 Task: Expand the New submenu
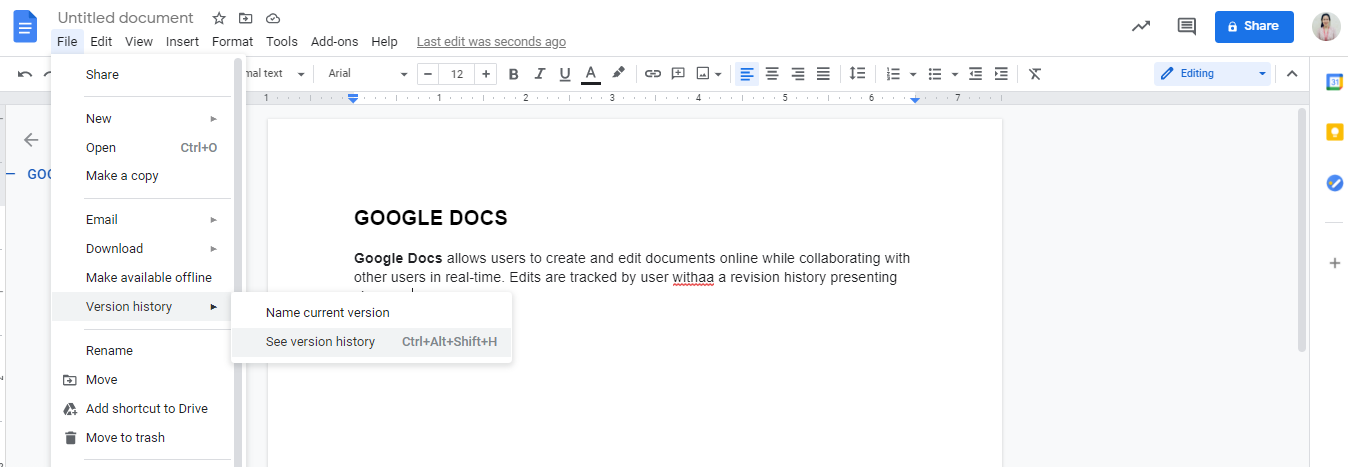tap(142, 118)
